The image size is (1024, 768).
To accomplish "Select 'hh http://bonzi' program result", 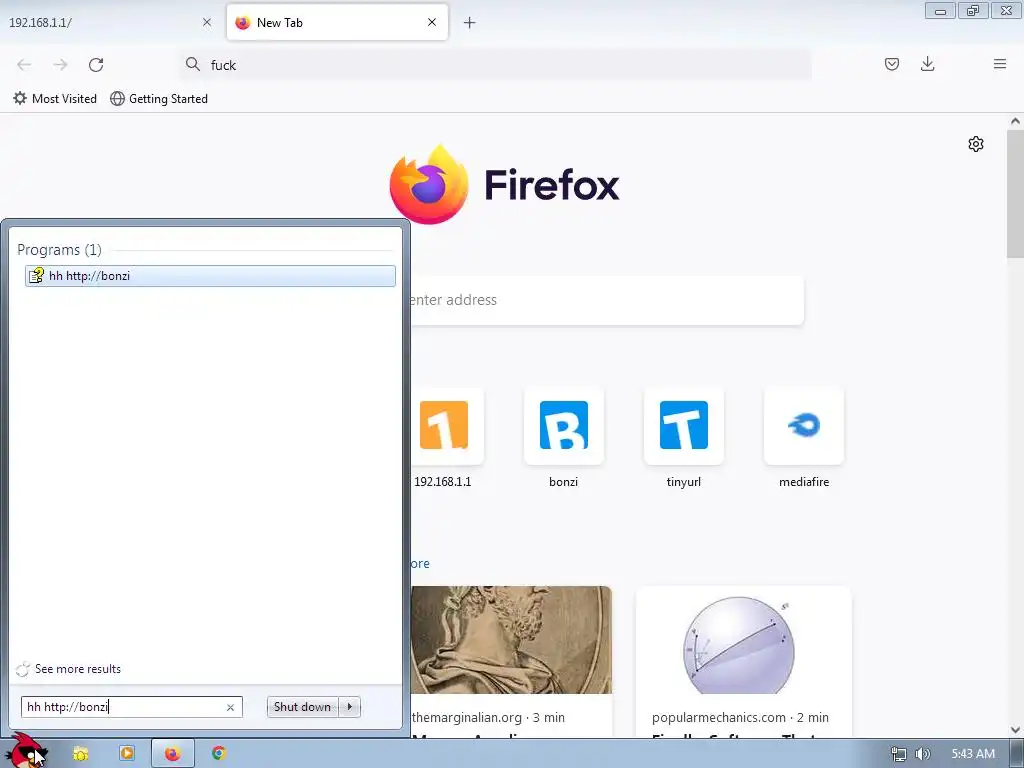I will [x=210, y=276].
